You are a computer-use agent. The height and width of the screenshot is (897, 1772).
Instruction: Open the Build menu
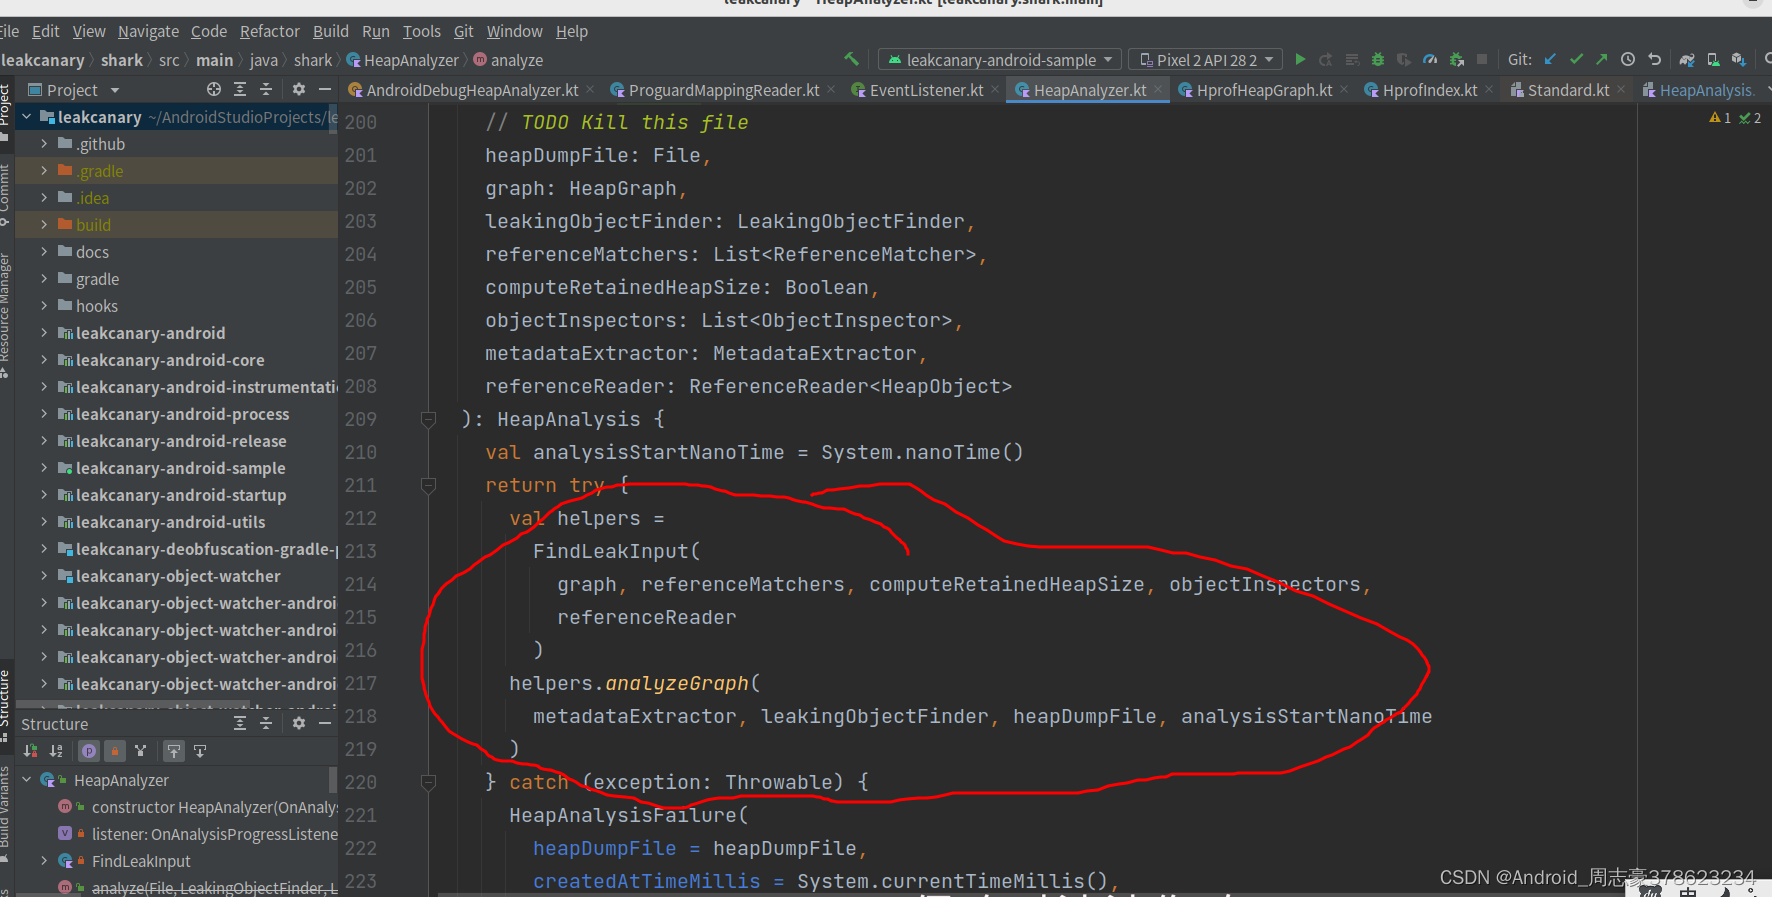tap(331, 31)
